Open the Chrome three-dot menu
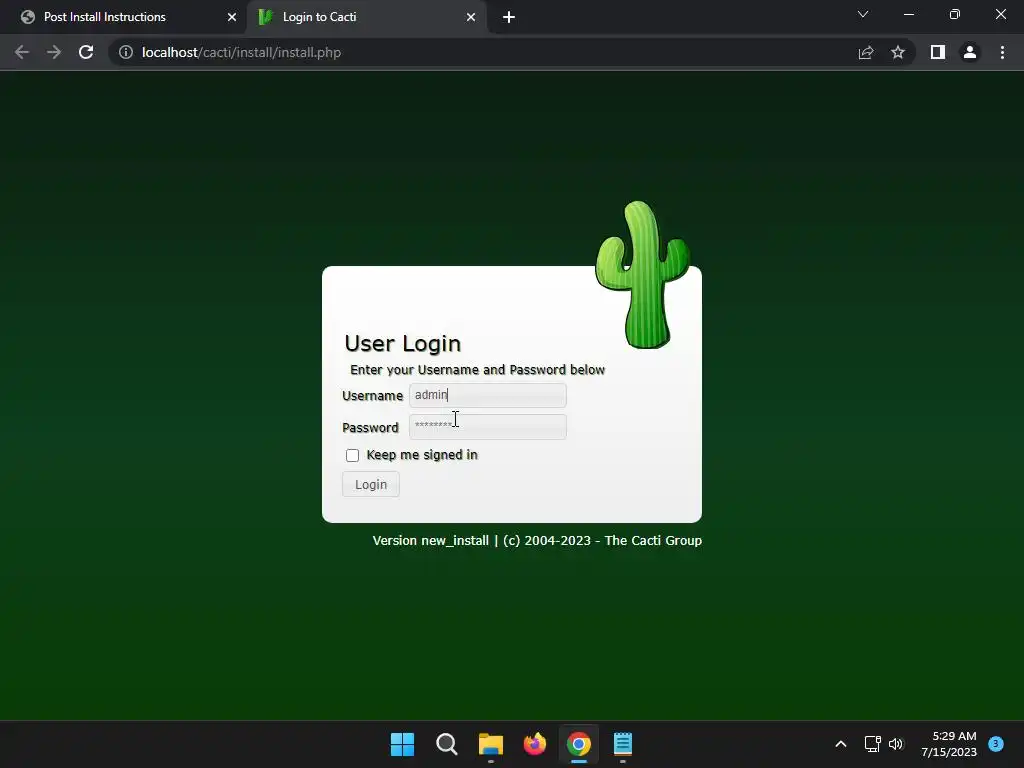The width and height of the screenshot is (1024, 768). click(x=1002, y=52)
